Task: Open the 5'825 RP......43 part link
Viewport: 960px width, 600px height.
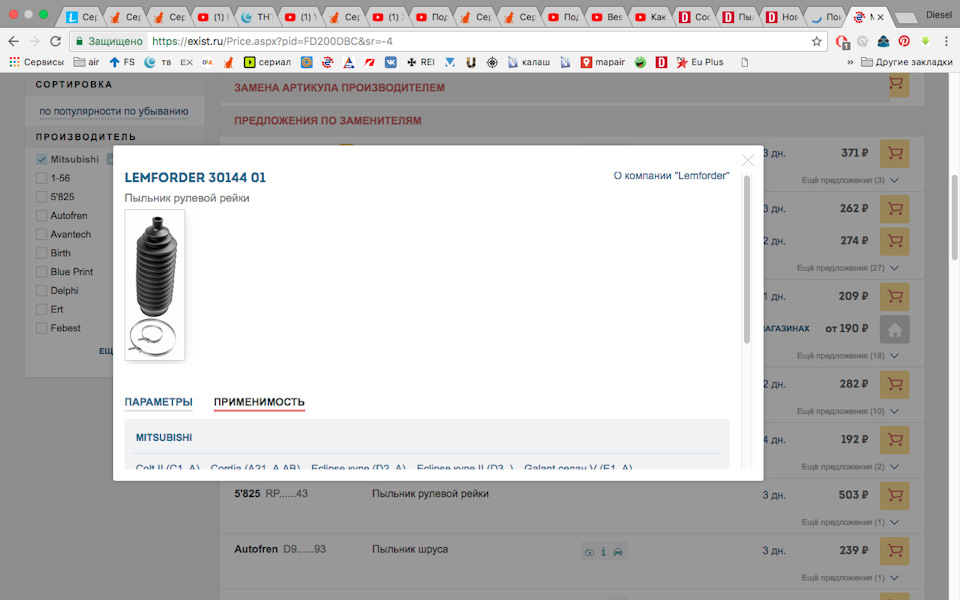Action: pyautogui.click(x=271, y=493)
